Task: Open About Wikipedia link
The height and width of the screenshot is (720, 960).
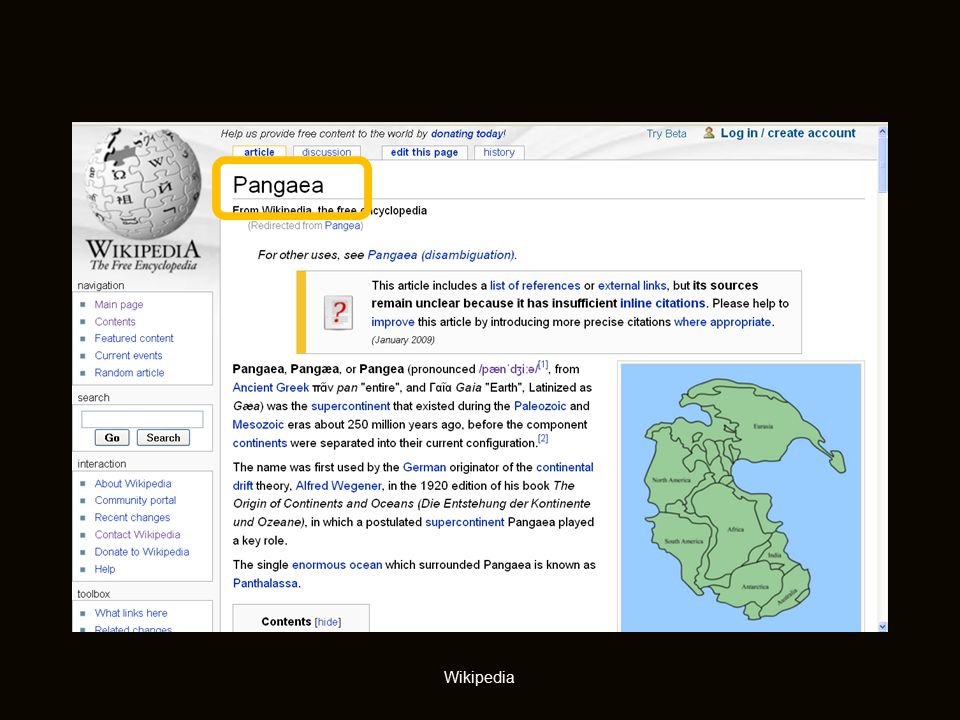Action: (133, 484)
